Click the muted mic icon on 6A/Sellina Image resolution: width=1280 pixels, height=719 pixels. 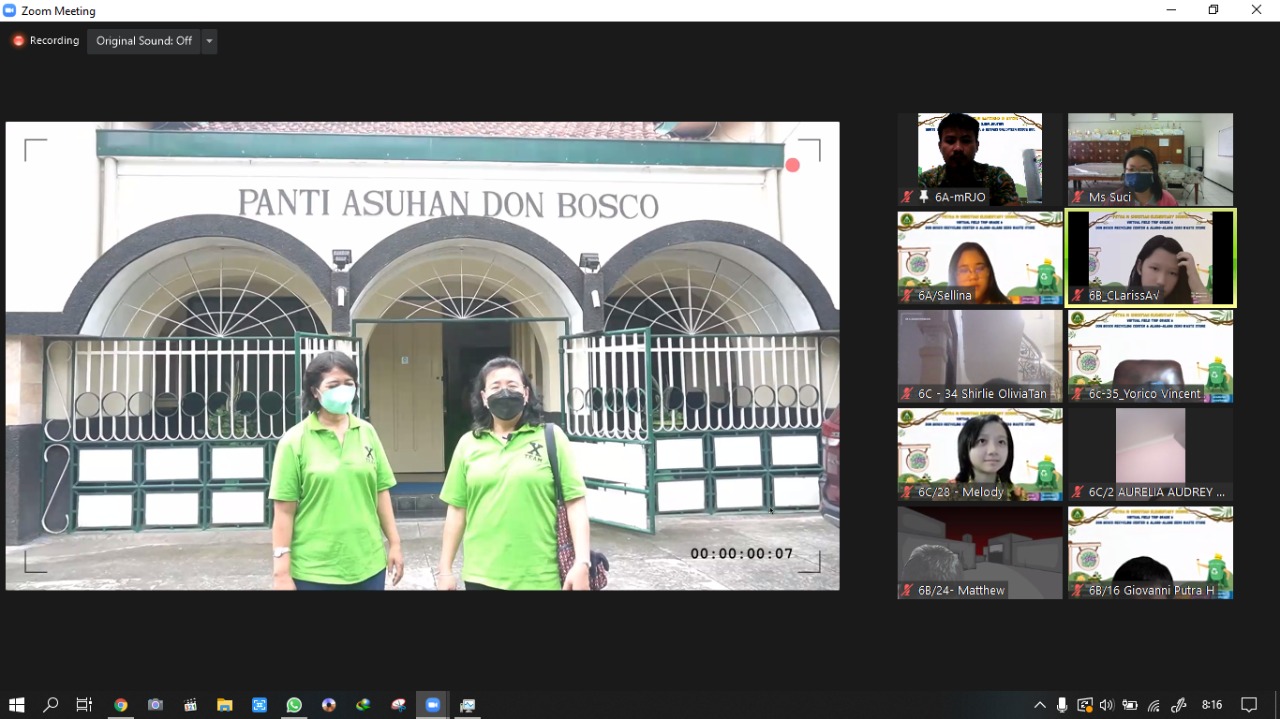(907, 295)
